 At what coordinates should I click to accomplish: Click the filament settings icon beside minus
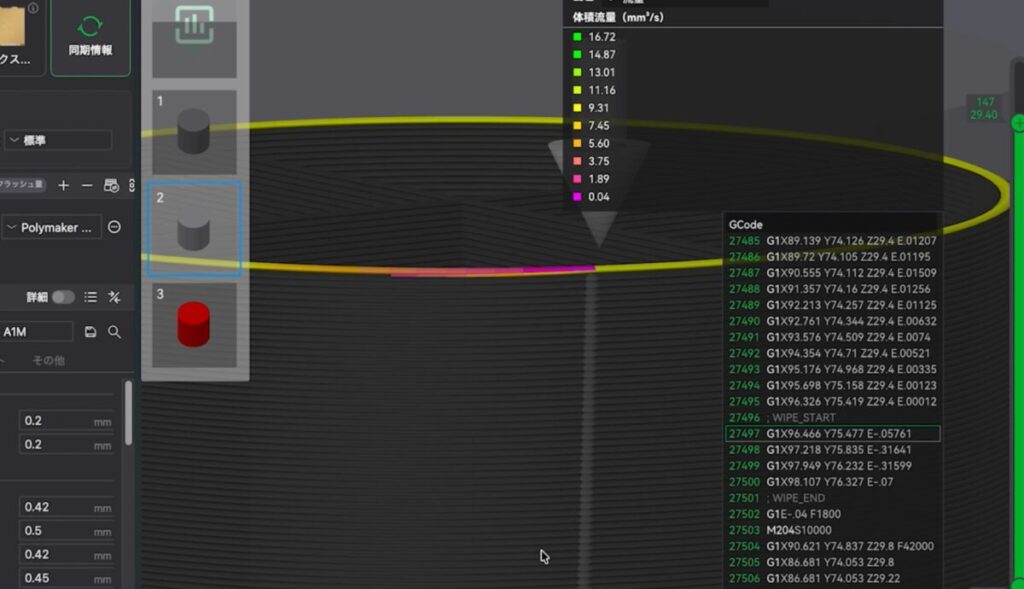(111, 185)
